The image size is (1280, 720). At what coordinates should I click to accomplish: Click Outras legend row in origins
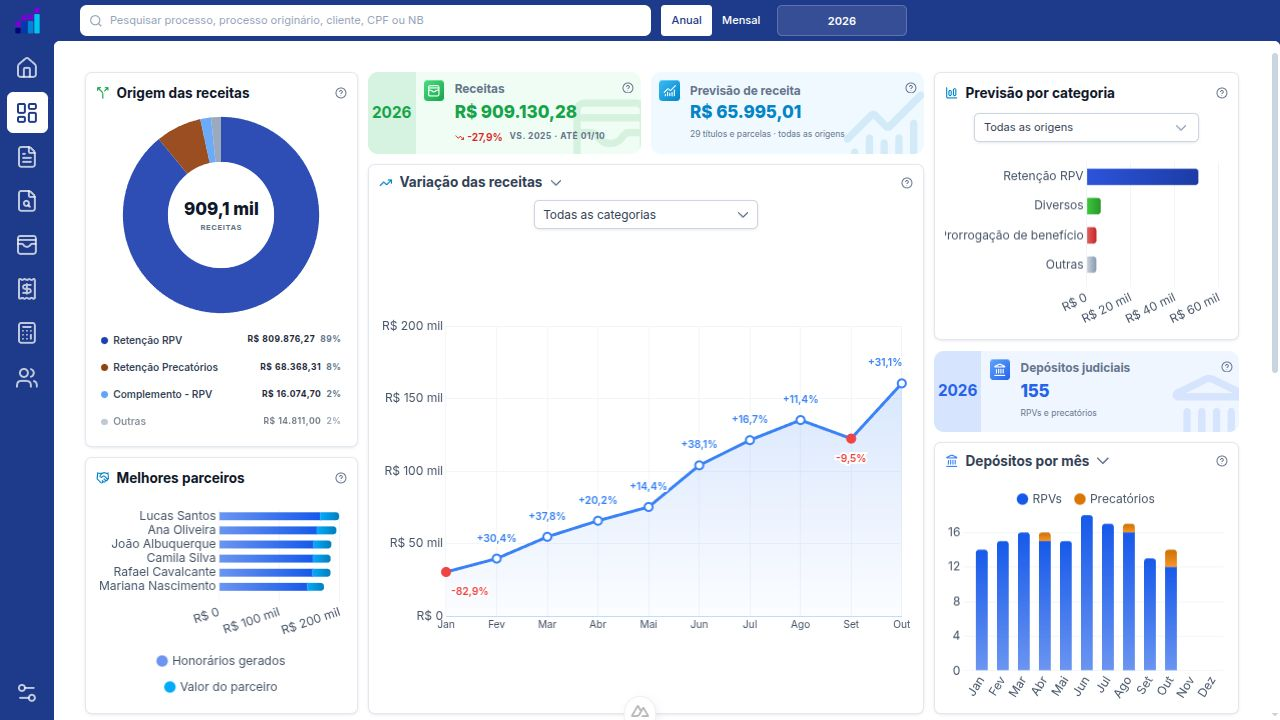221,421
